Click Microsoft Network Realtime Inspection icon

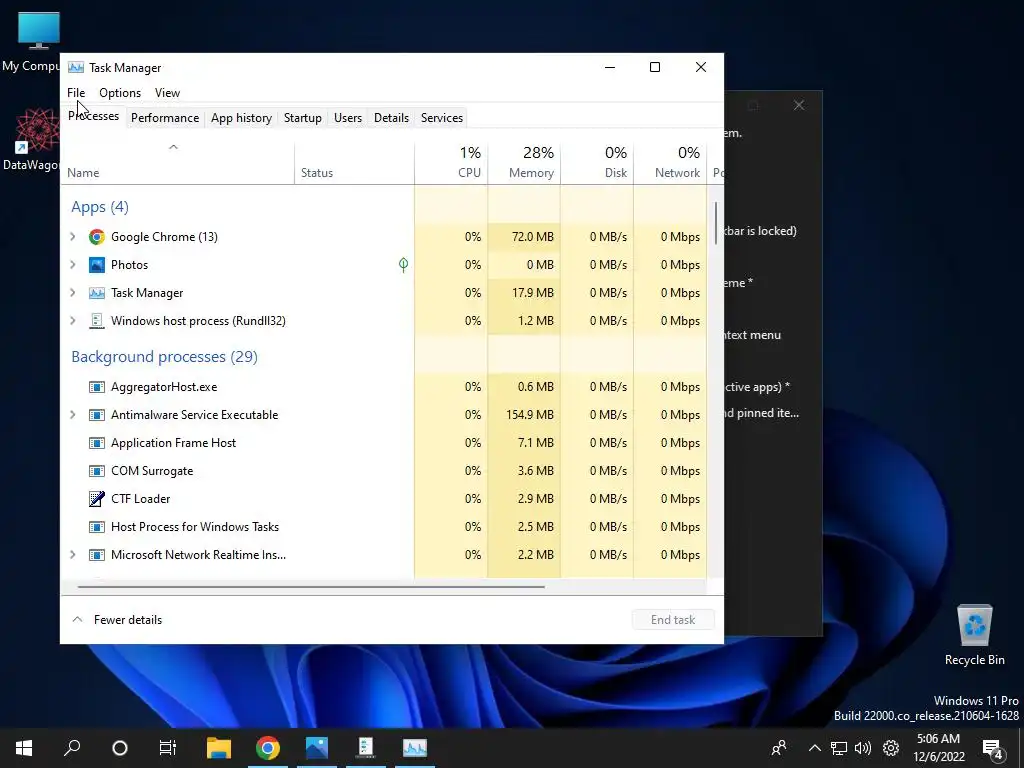click(97, 555)
